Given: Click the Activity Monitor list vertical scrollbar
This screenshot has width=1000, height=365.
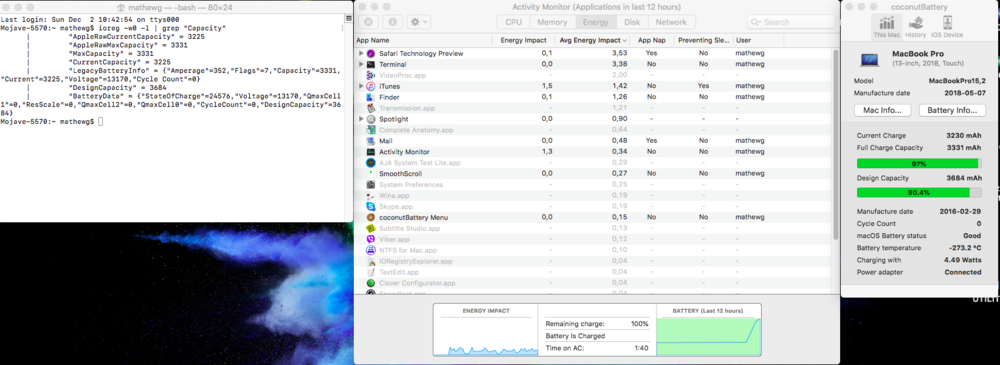Looking at the screenshot, I should click(x=835, y=145).
